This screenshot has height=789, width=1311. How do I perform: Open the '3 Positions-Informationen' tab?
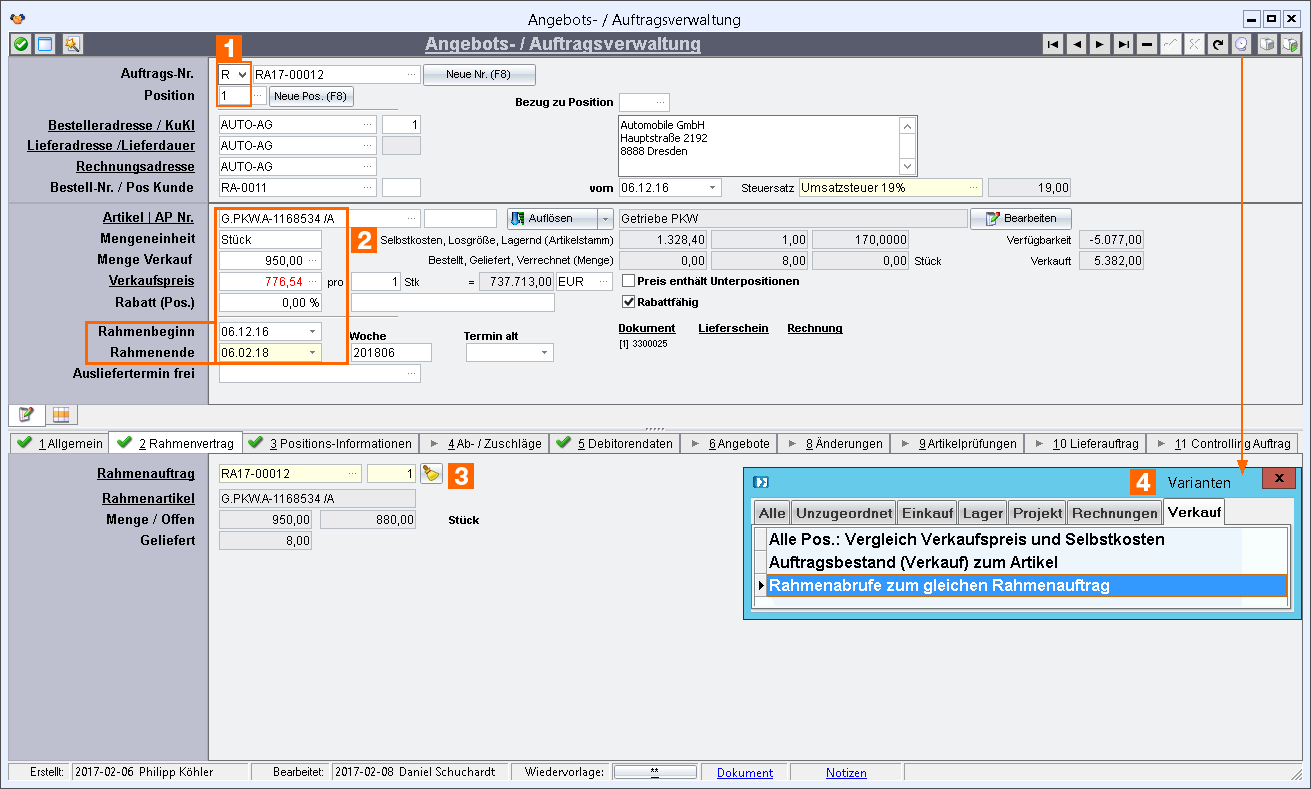point(330,443)
